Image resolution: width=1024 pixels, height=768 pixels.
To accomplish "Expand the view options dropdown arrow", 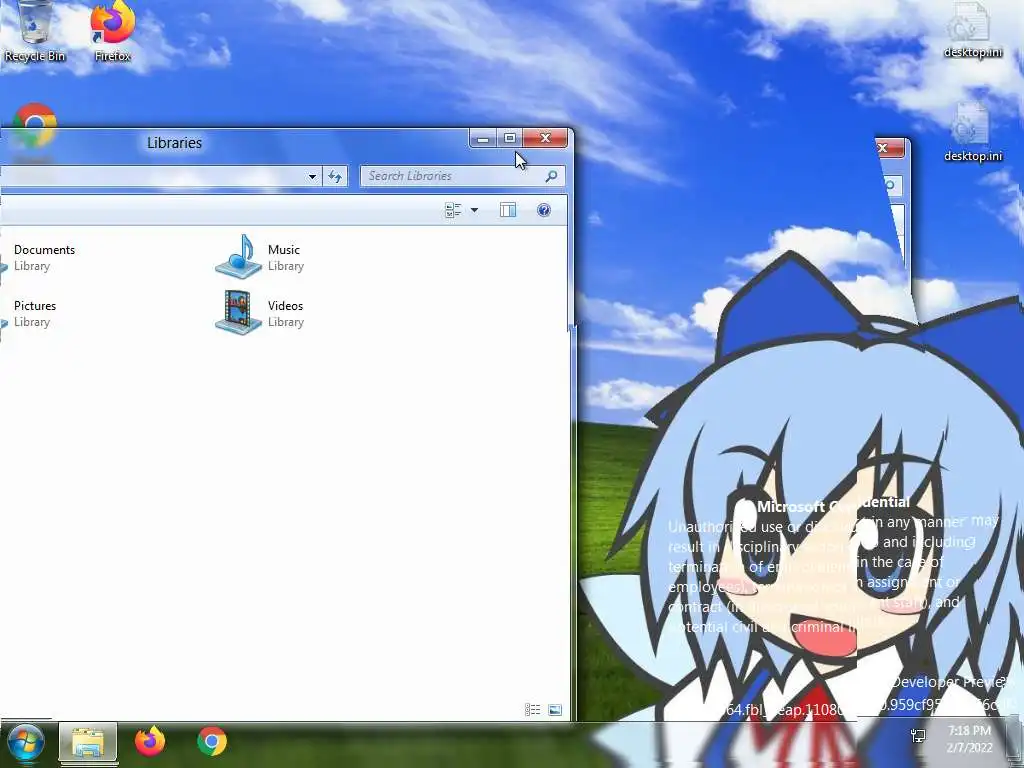I will (474, 210).
